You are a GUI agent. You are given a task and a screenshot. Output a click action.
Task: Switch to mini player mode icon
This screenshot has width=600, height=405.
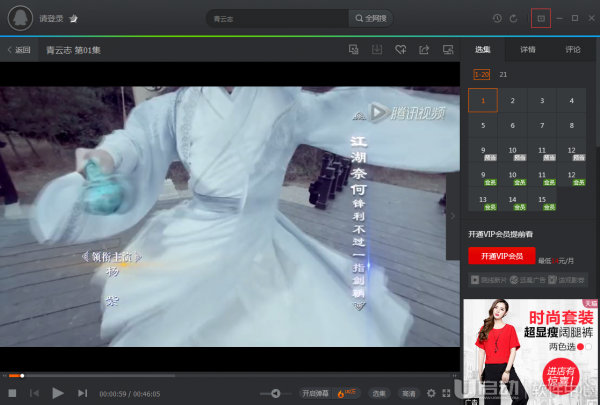tap(541, 18)
